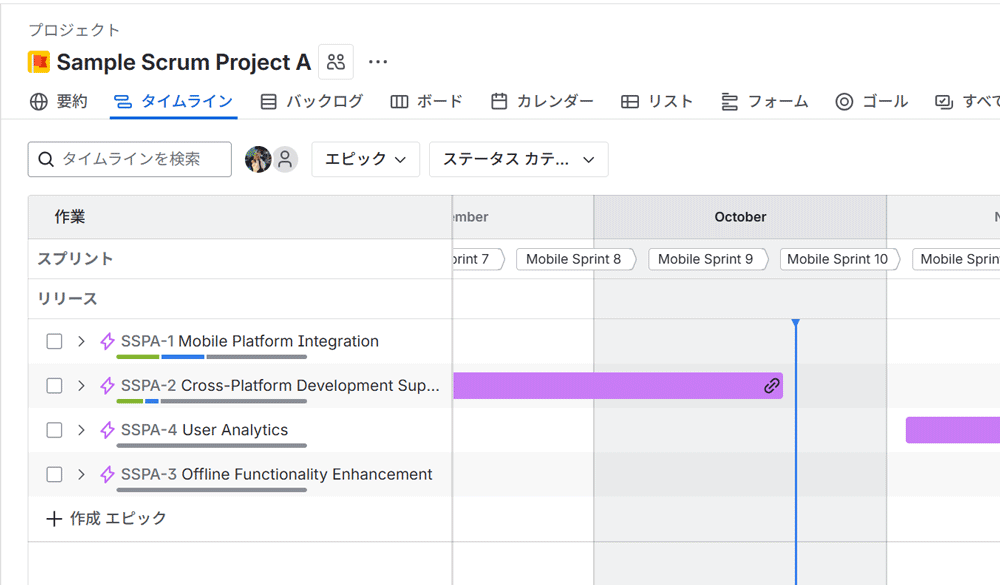Click 作成 エピック to create an epic

[x=107, y=518]
